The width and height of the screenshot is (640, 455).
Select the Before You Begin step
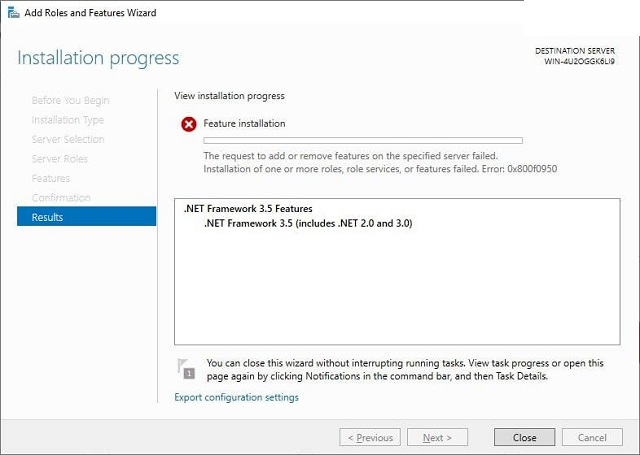[x=70, y=100]
